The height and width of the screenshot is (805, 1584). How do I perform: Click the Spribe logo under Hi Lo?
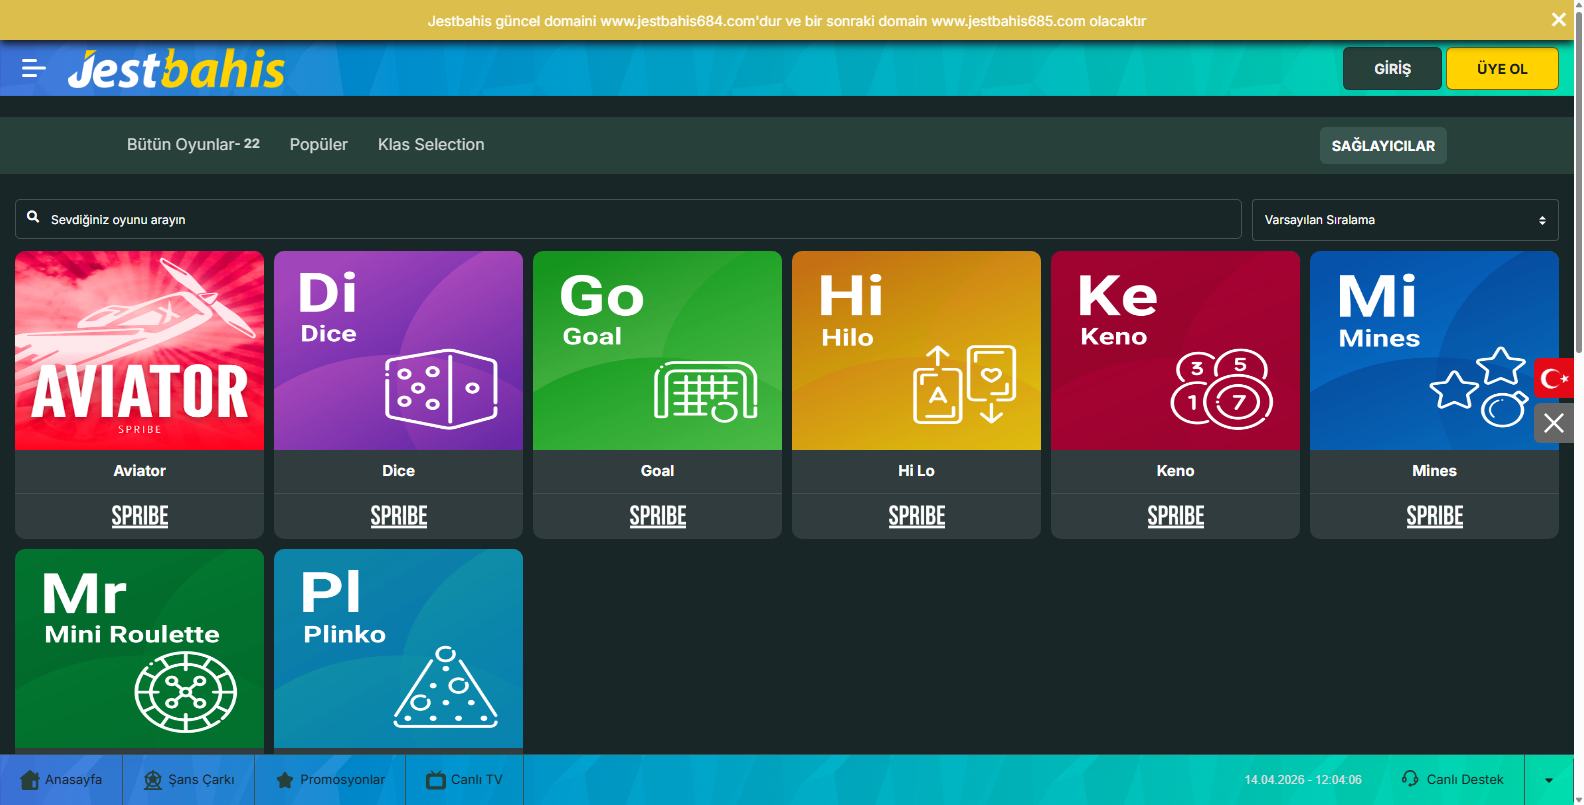(917, 516)
